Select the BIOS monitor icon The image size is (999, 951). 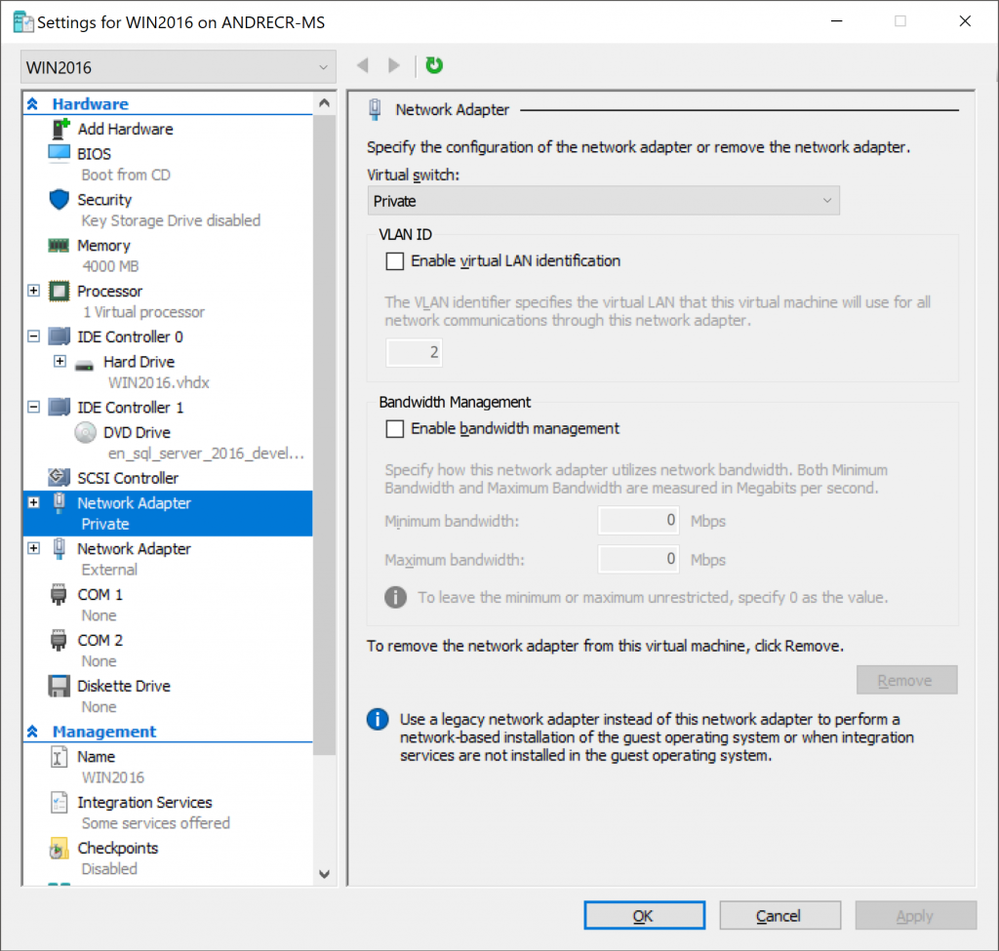[59, 154]
